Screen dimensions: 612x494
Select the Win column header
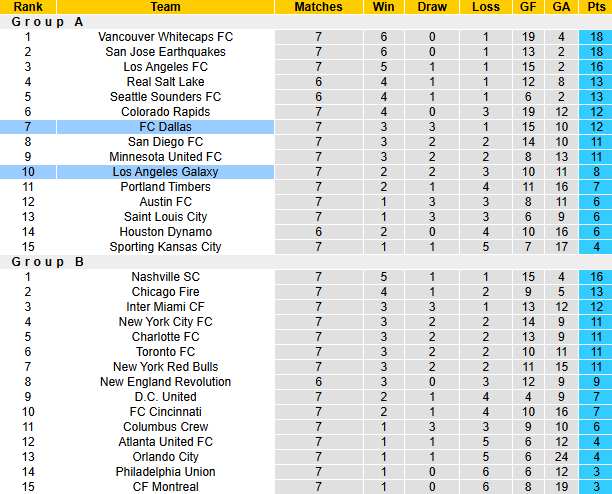pyautogui.click(x=383, y=7)
